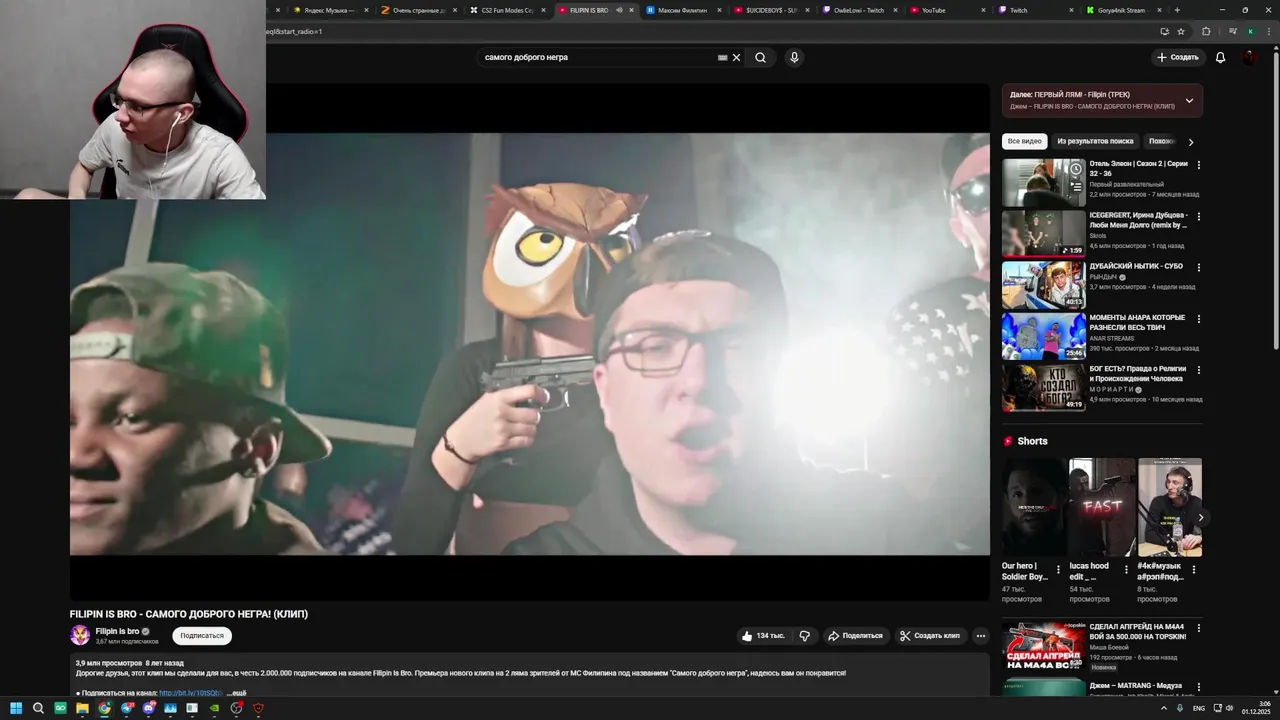Bookmark this page with the star icon
This screenshot has height=720, width=1280.
(x=1181, y=31)
